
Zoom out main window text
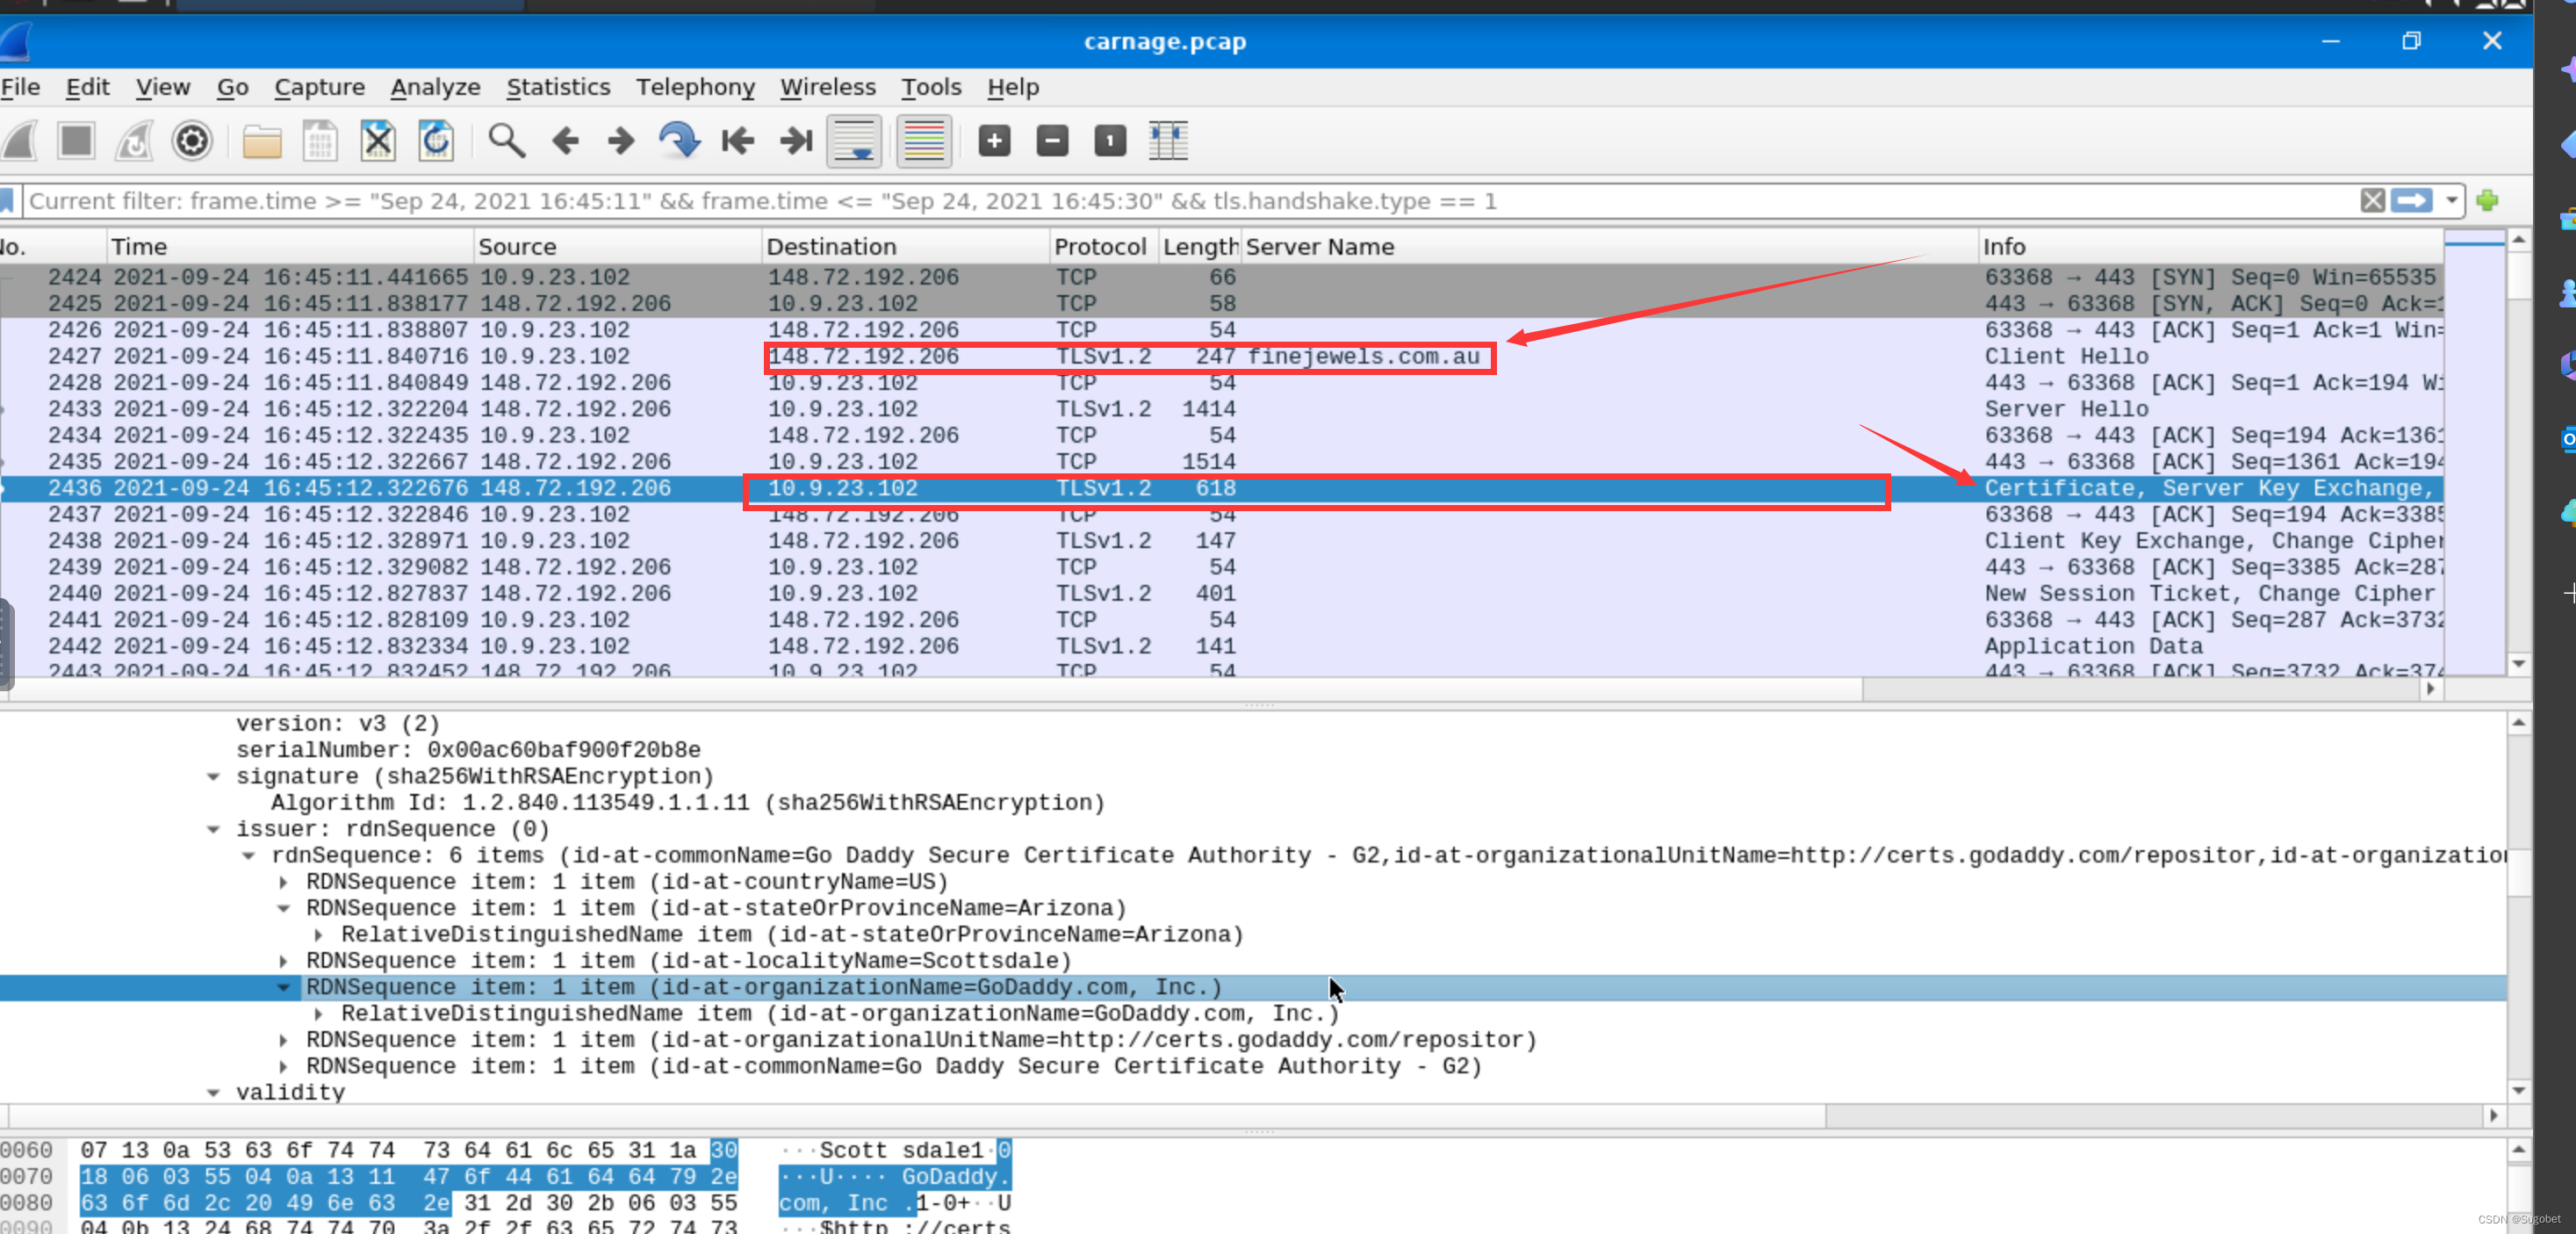click(1052, 141)
